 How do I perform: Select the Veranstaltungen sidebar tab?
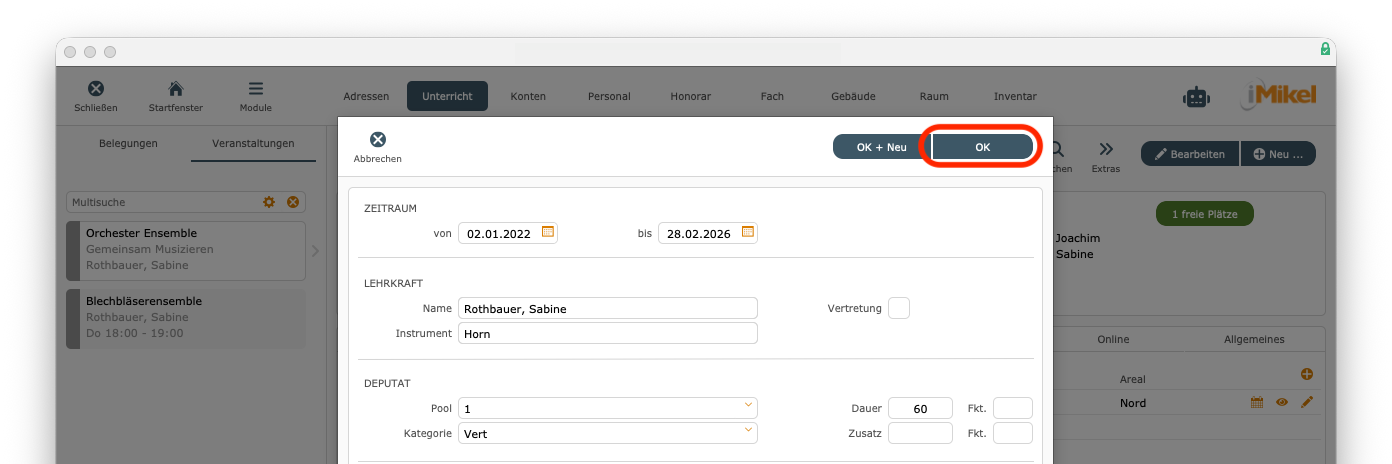coord(253,144)
